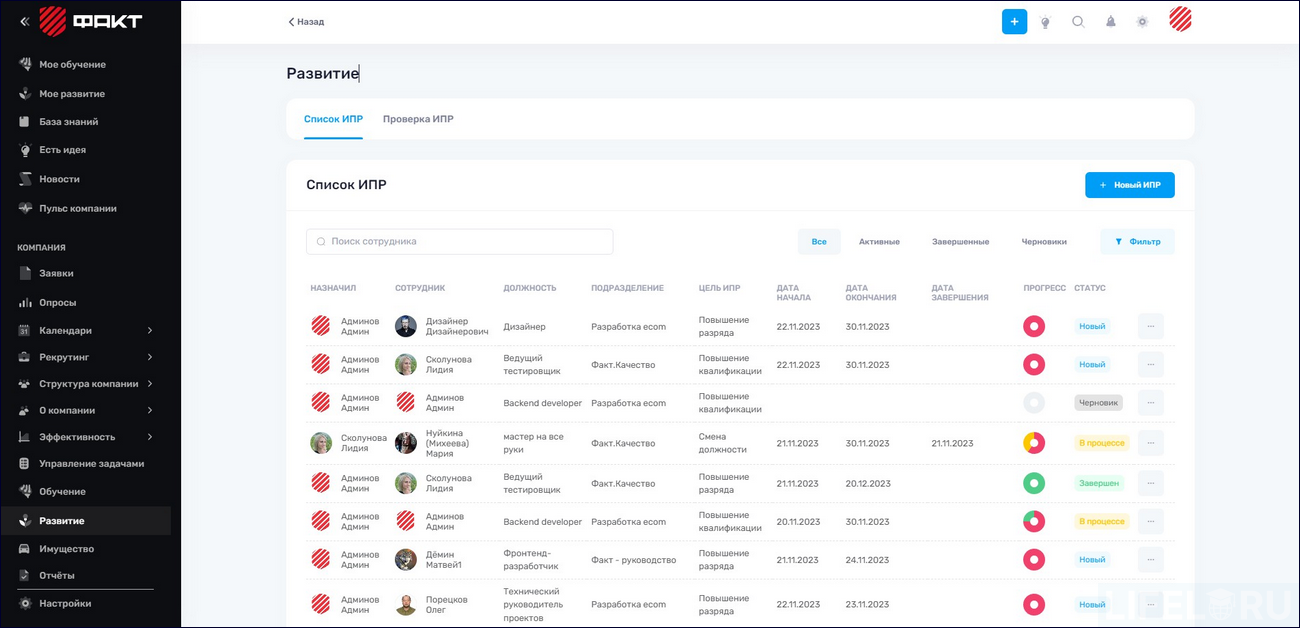Click the Новый ИПР button

tap(1129, 185)
